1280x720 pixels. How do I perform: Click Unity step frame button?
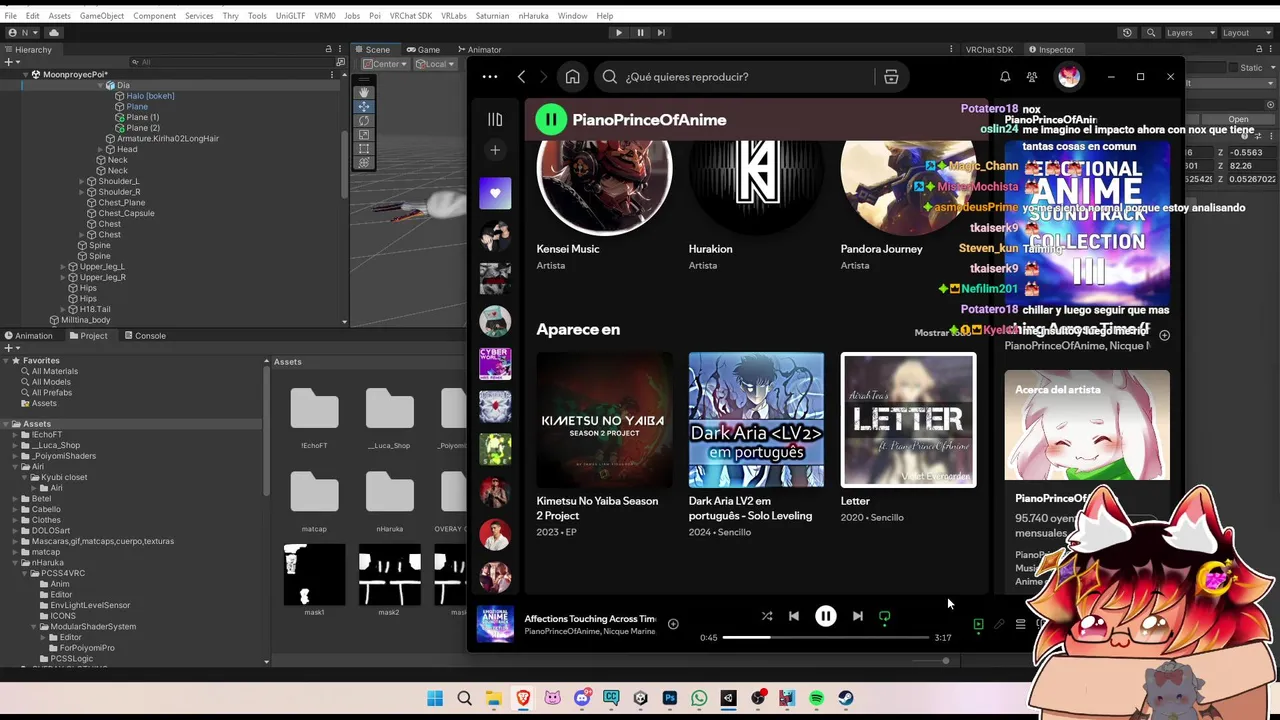tap(661, 32)
